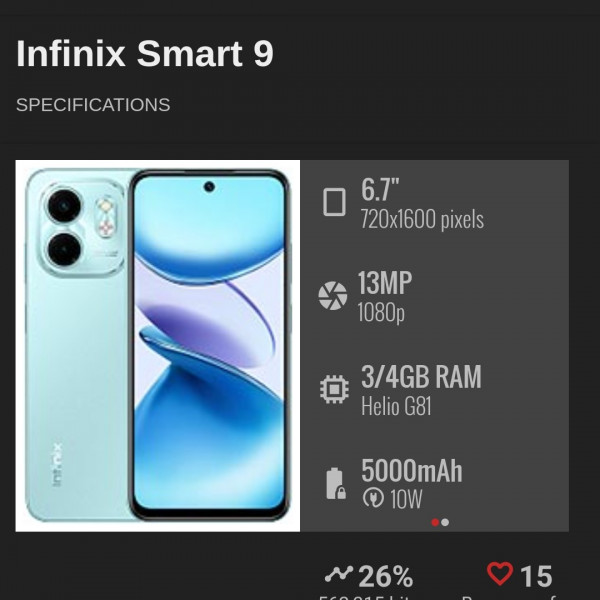Click the red heart favorite icon
This screenshot has height=600, width=600.
tap(500, 573)
